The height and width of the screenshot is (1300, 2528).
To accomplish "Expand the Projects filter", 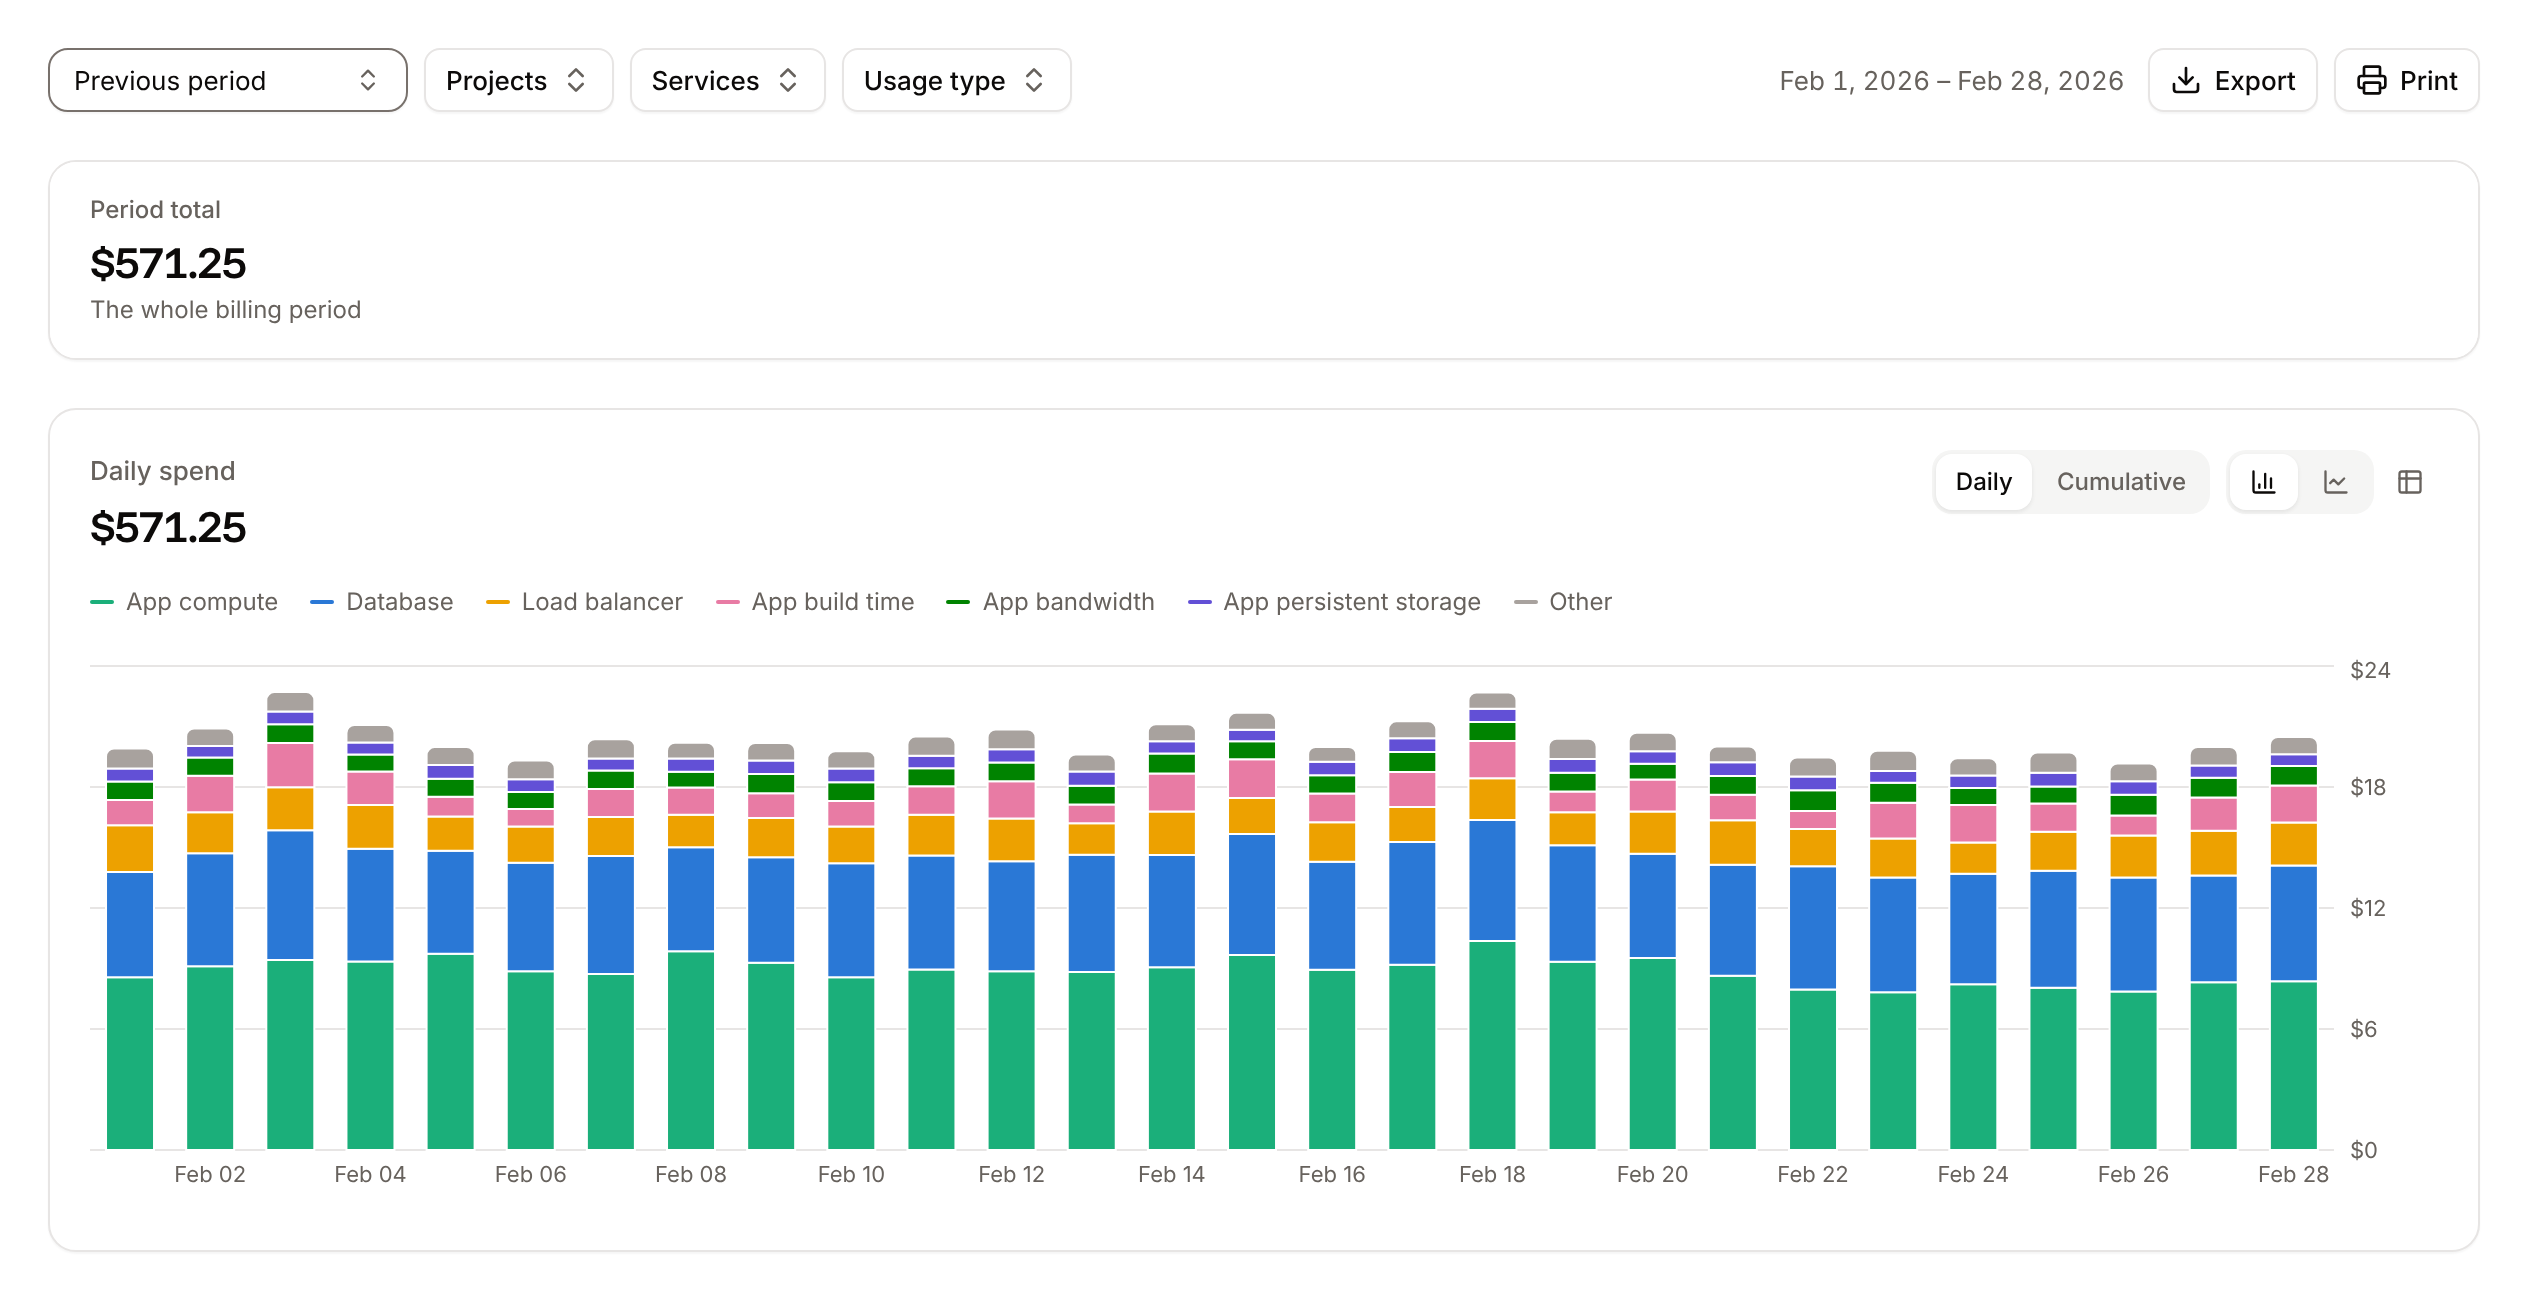I will point(518,80).
